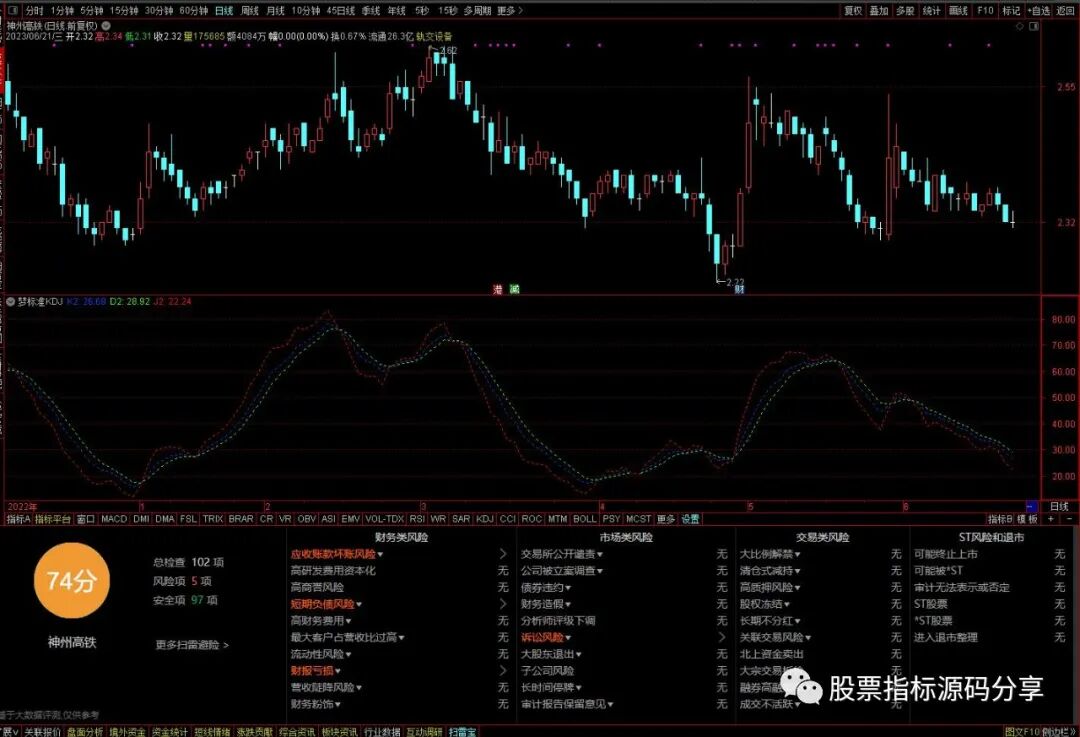Open the 行业数据 bottom tab
Screen dimensions: 1080x737
click(x=382, y=731)
